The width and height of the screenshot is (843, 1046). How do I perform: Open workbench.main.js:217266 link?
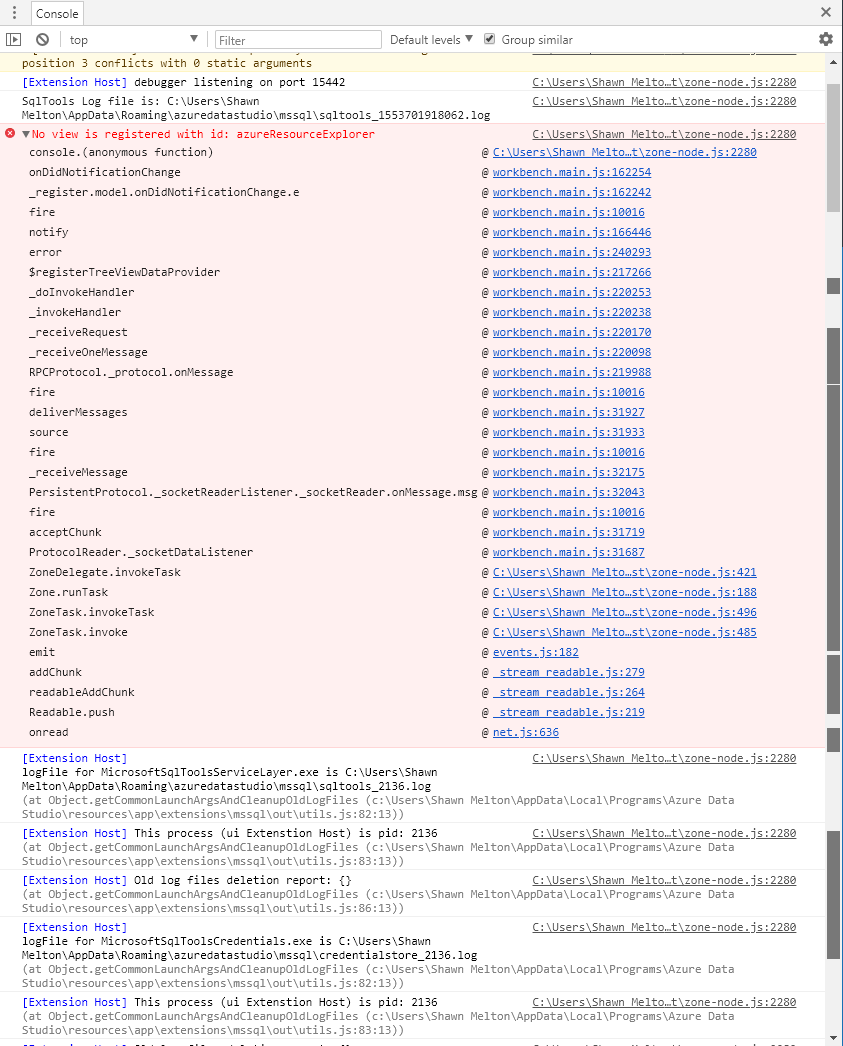pos(572,272)
